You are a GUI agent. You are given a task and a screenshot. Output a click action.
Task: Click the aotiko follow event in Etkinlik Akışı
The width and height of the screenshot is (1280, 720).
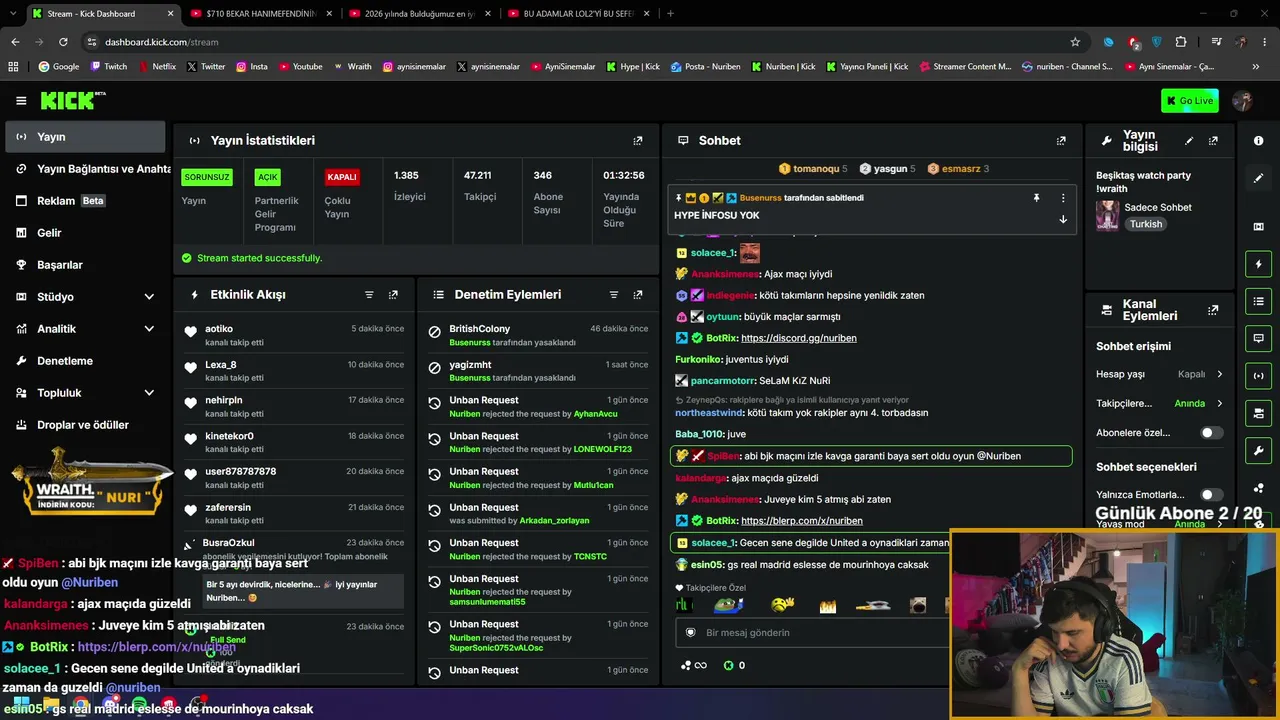tap(294, 335)
